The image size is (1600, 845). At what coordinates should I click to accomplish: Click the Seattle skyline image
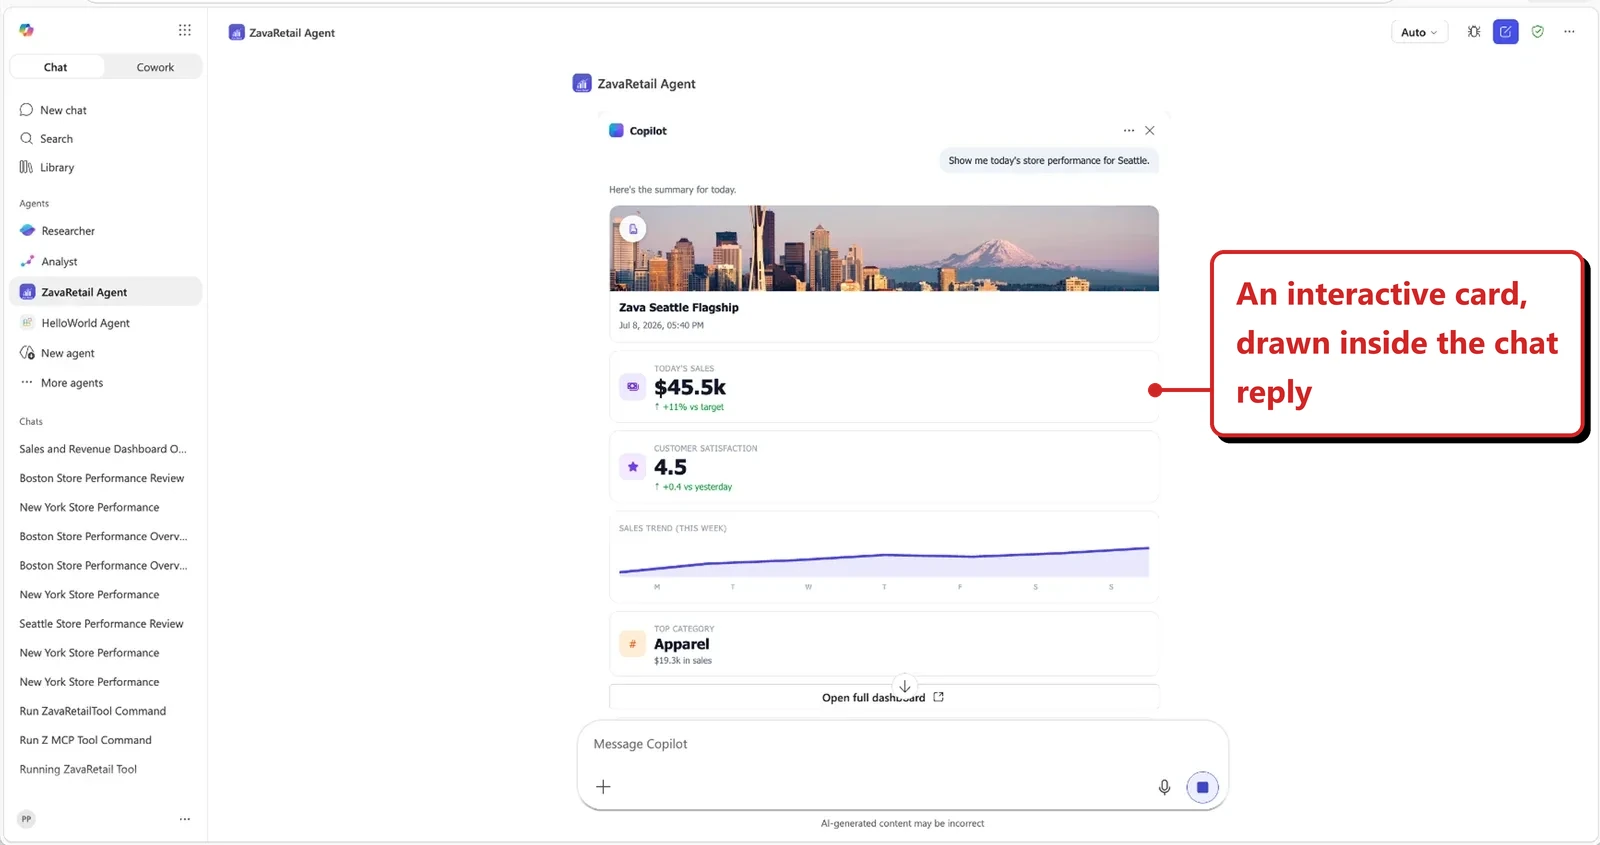884,248
